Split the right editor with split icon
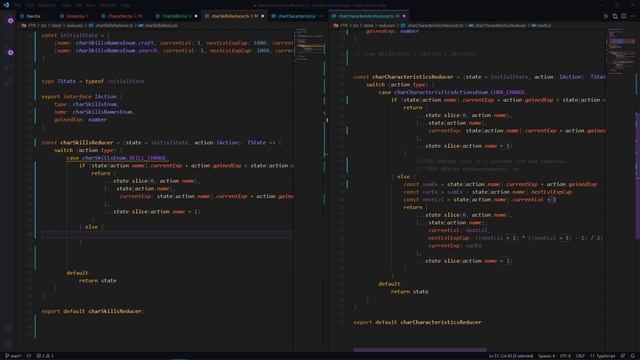 624,16
